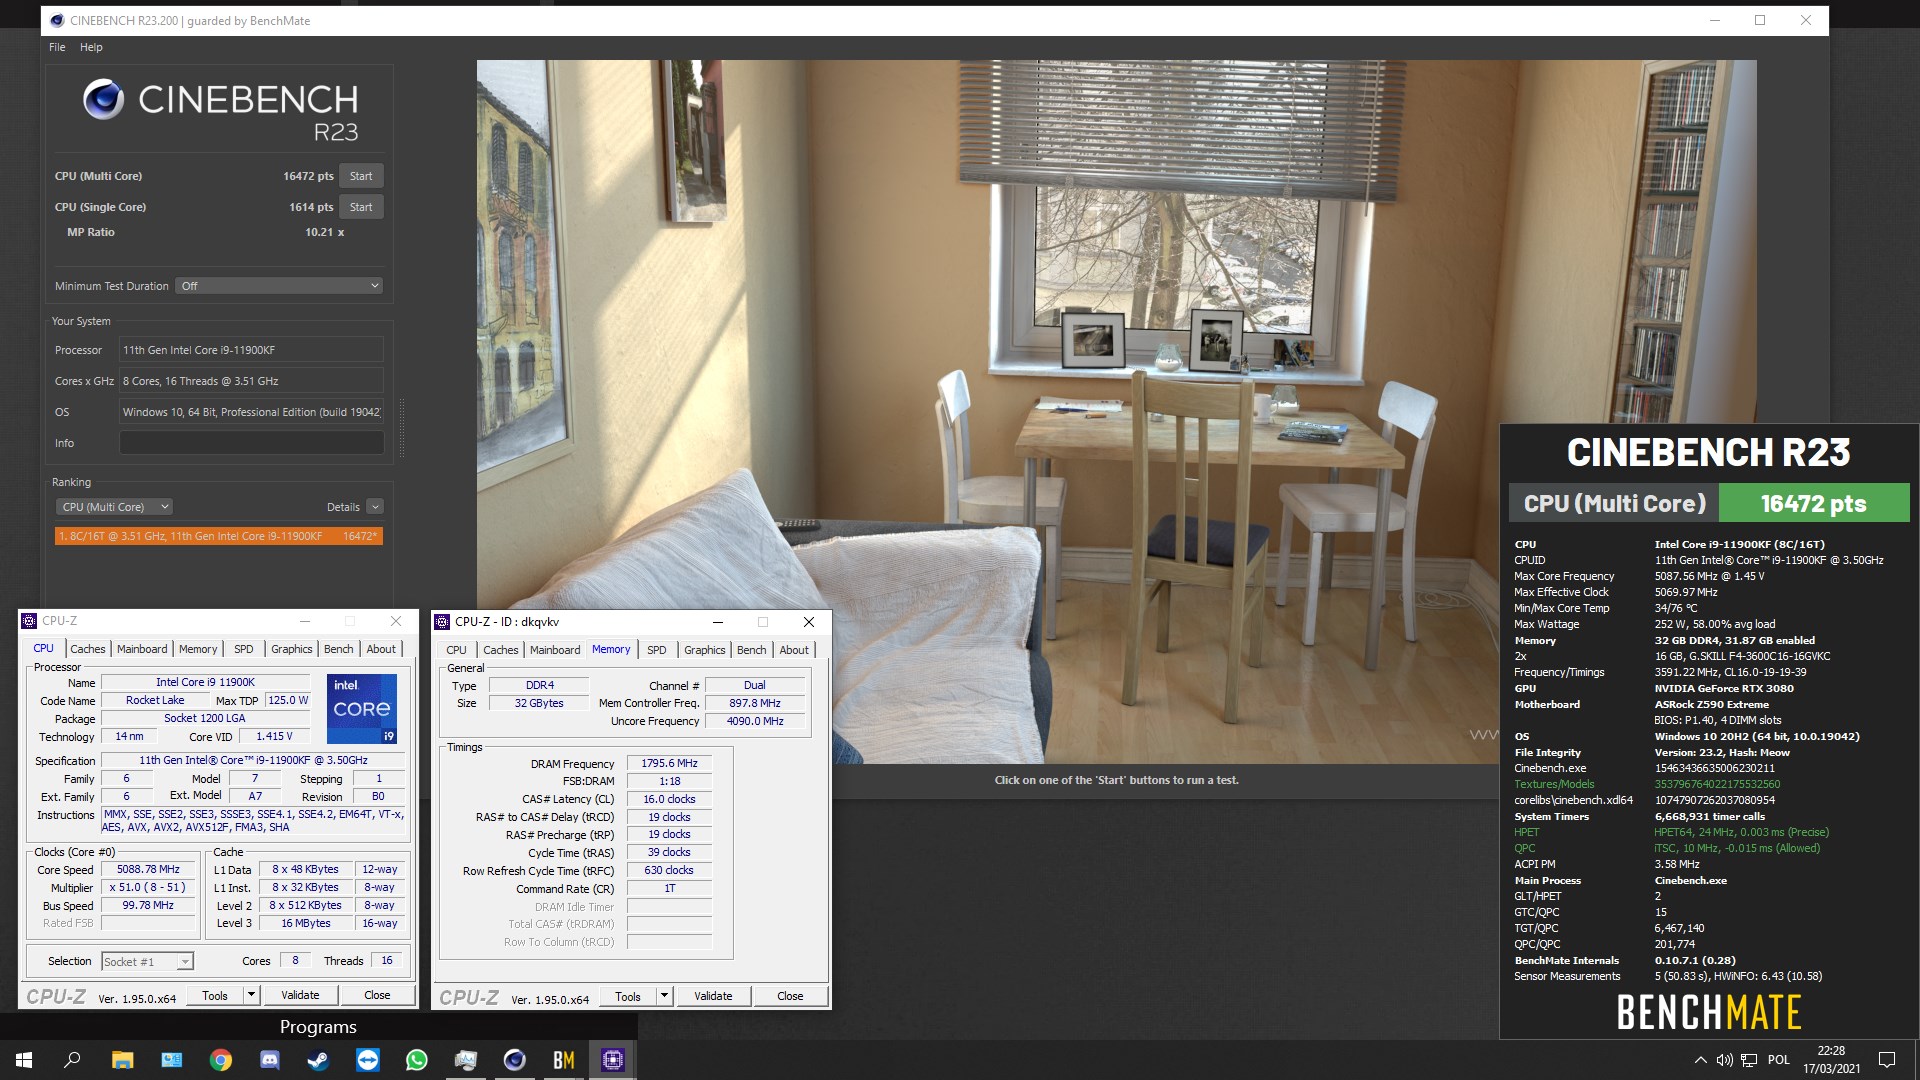Open the notification center icon
Screen dimensions: 1920x1080
(1887, 1060)
